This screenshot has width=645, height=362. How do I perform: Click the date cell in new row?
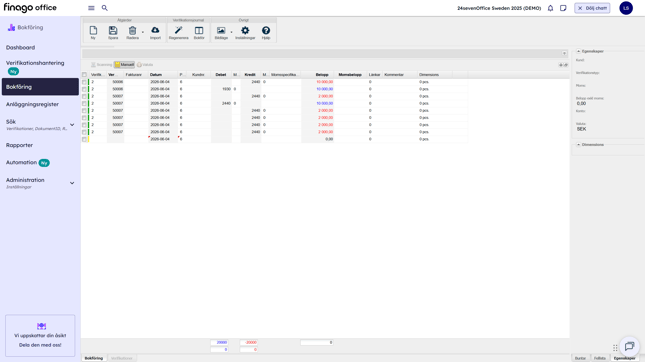tap(163, 139)
